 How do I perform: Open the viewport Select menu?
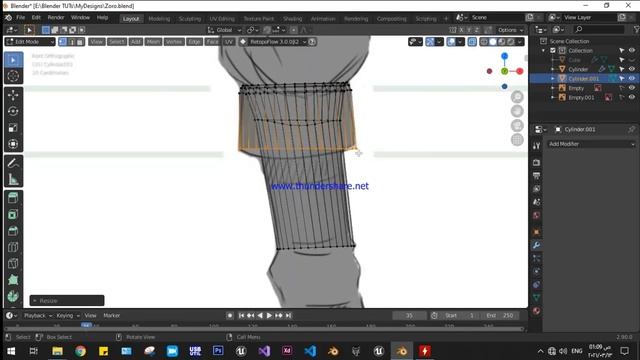point(116,42)
